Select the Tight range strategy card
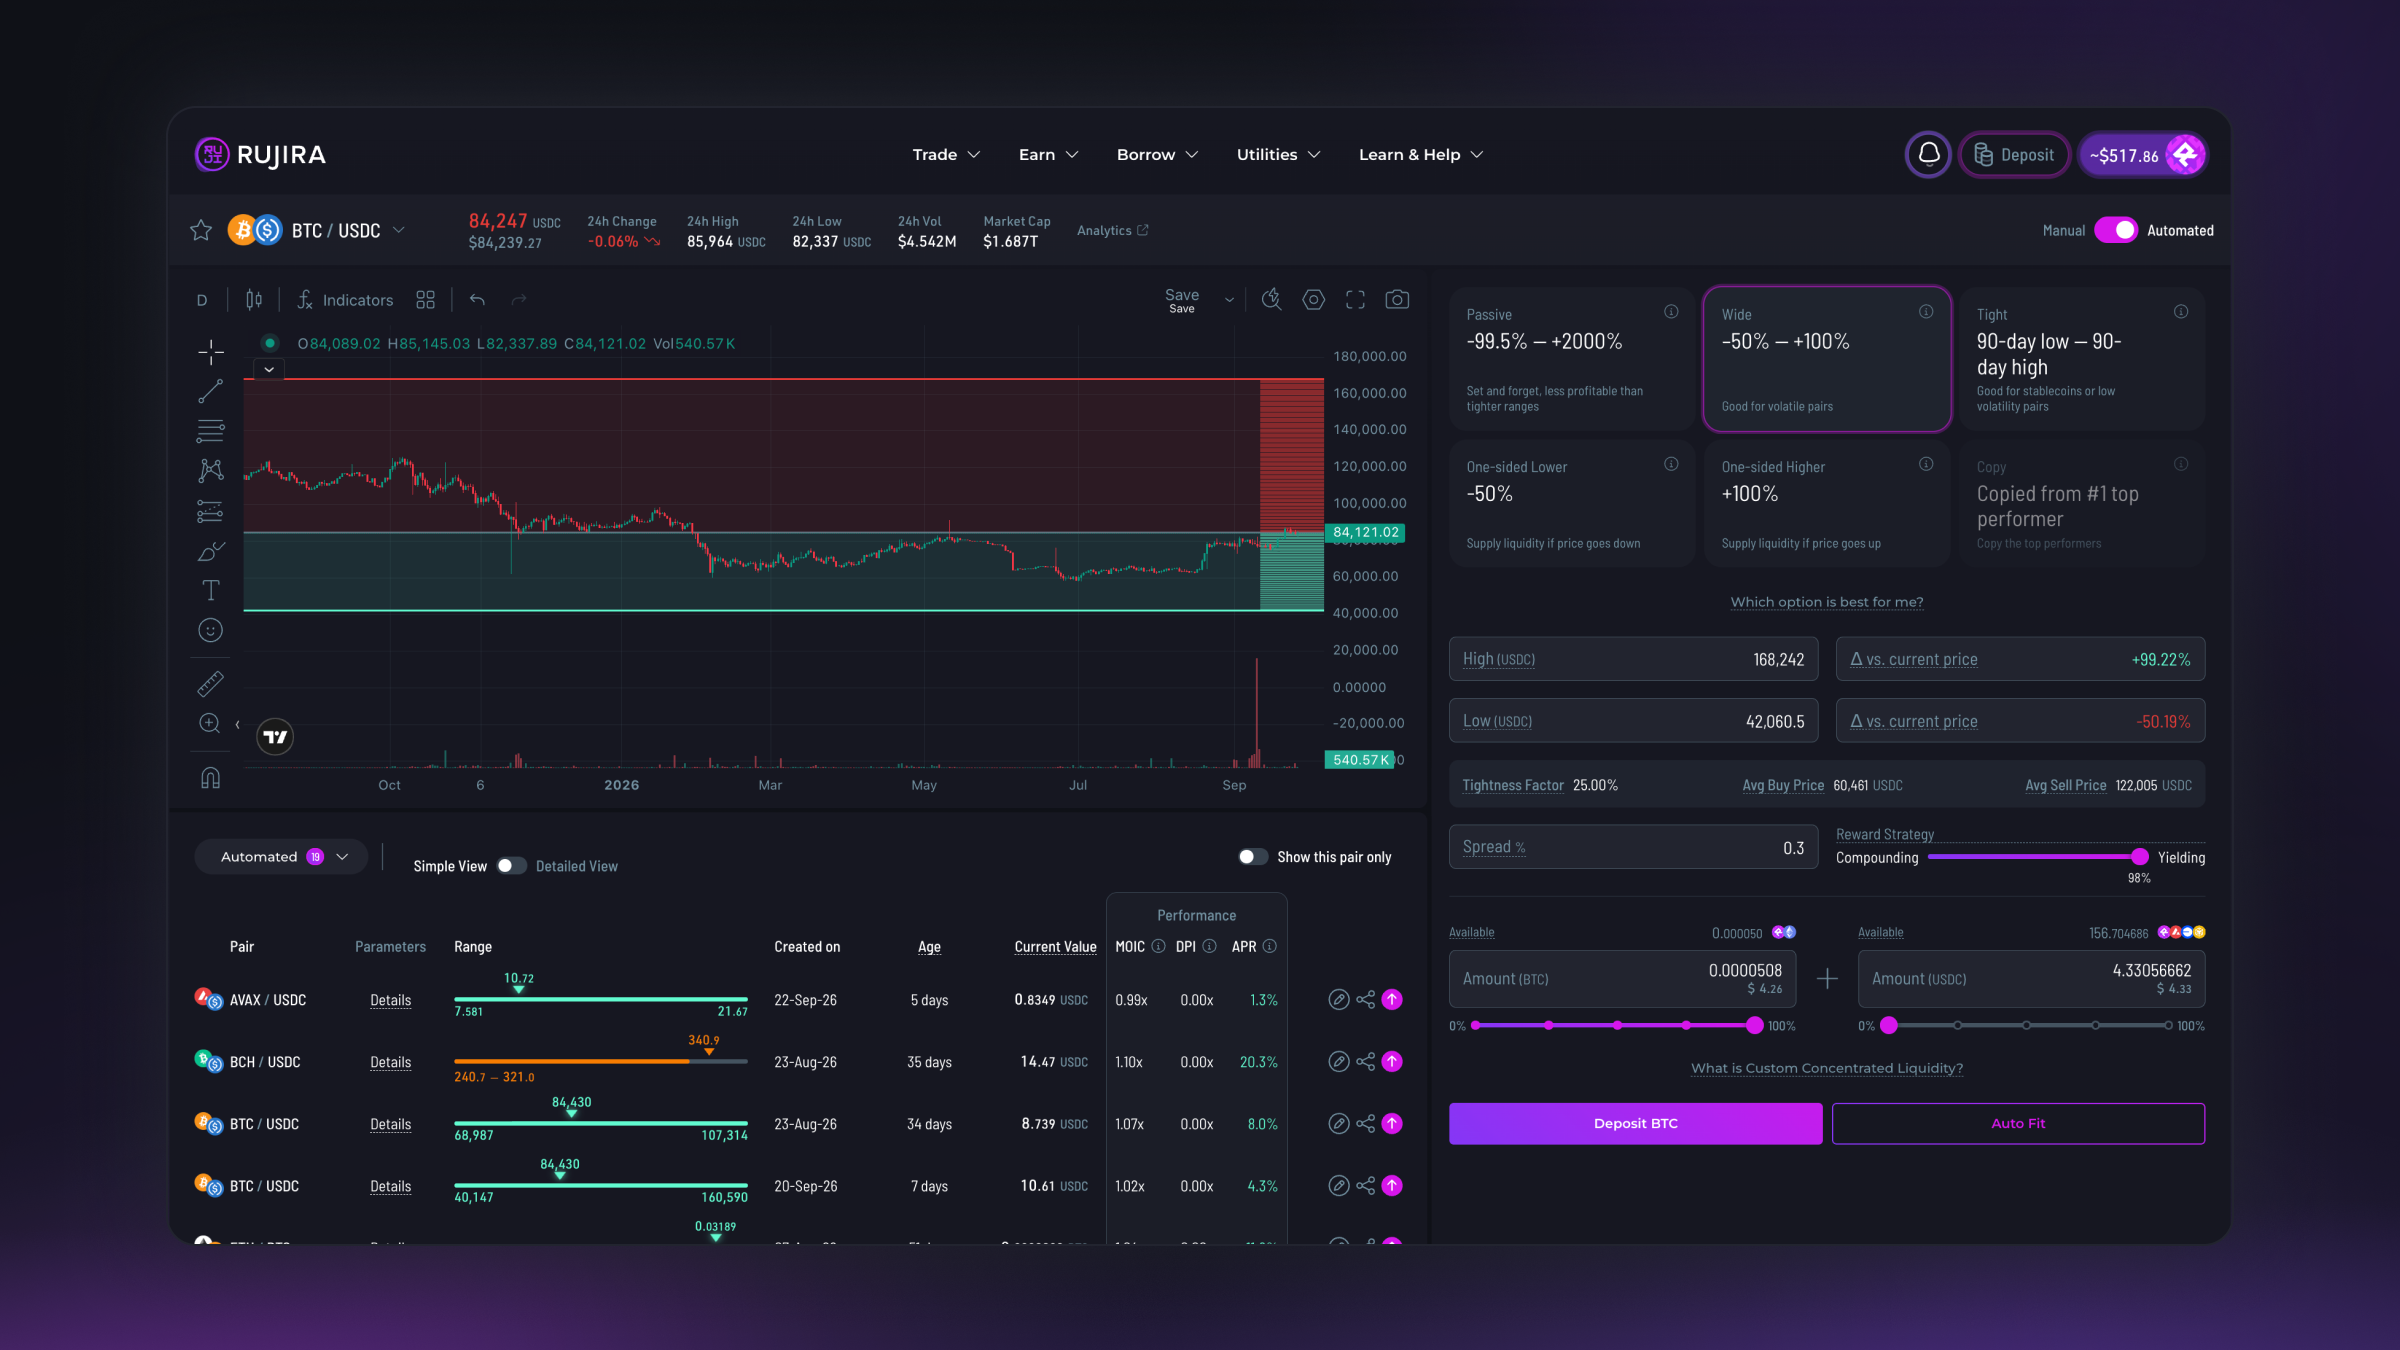Viewport: 2400px width, 1350px height. coord(2081,360)
